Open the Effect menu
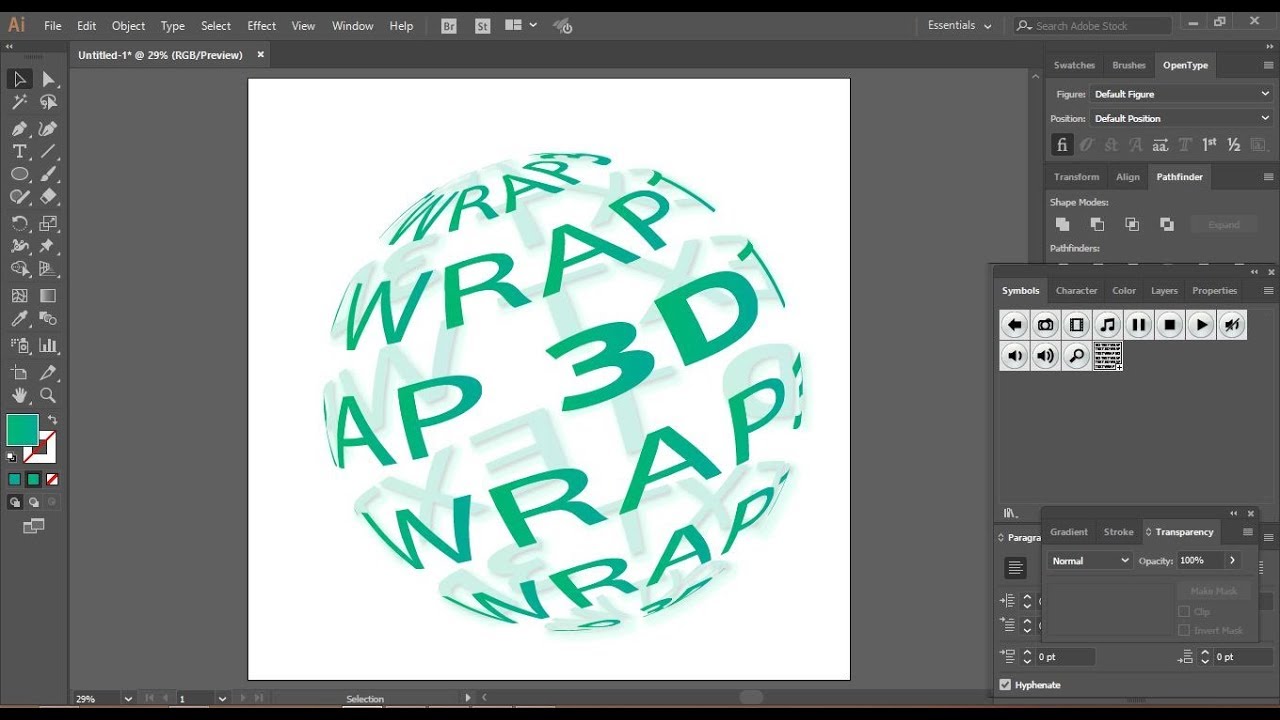The width and height of the screenshot is (1280, 720). (261, 26)
